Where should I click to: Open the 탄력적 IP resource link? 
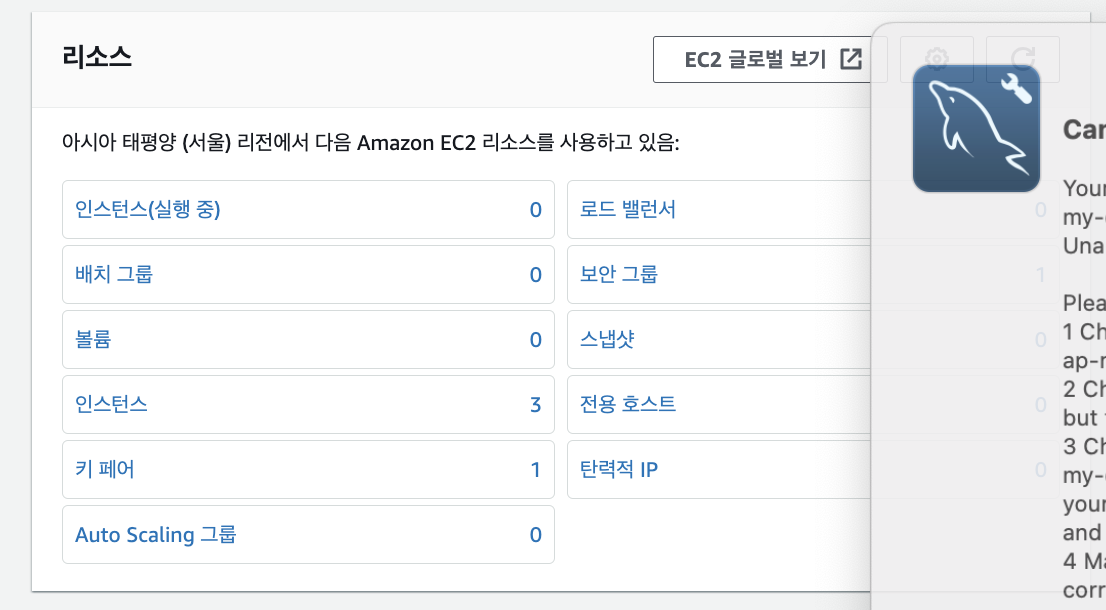619,470
